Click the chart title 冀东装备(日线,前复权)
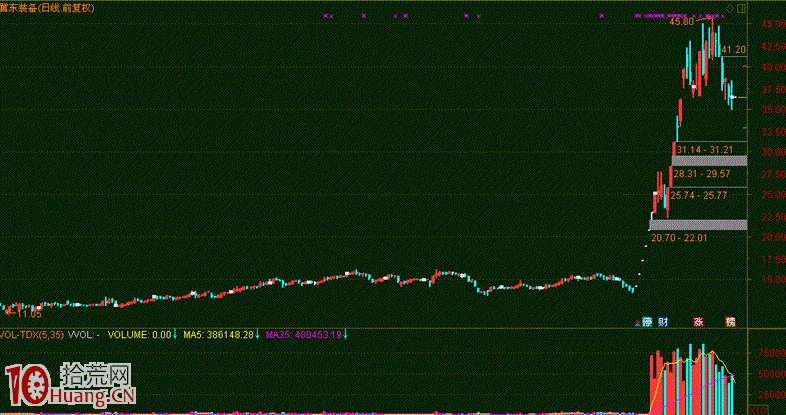The height and width of the screenshot is (415, 786). coord(47,8)
